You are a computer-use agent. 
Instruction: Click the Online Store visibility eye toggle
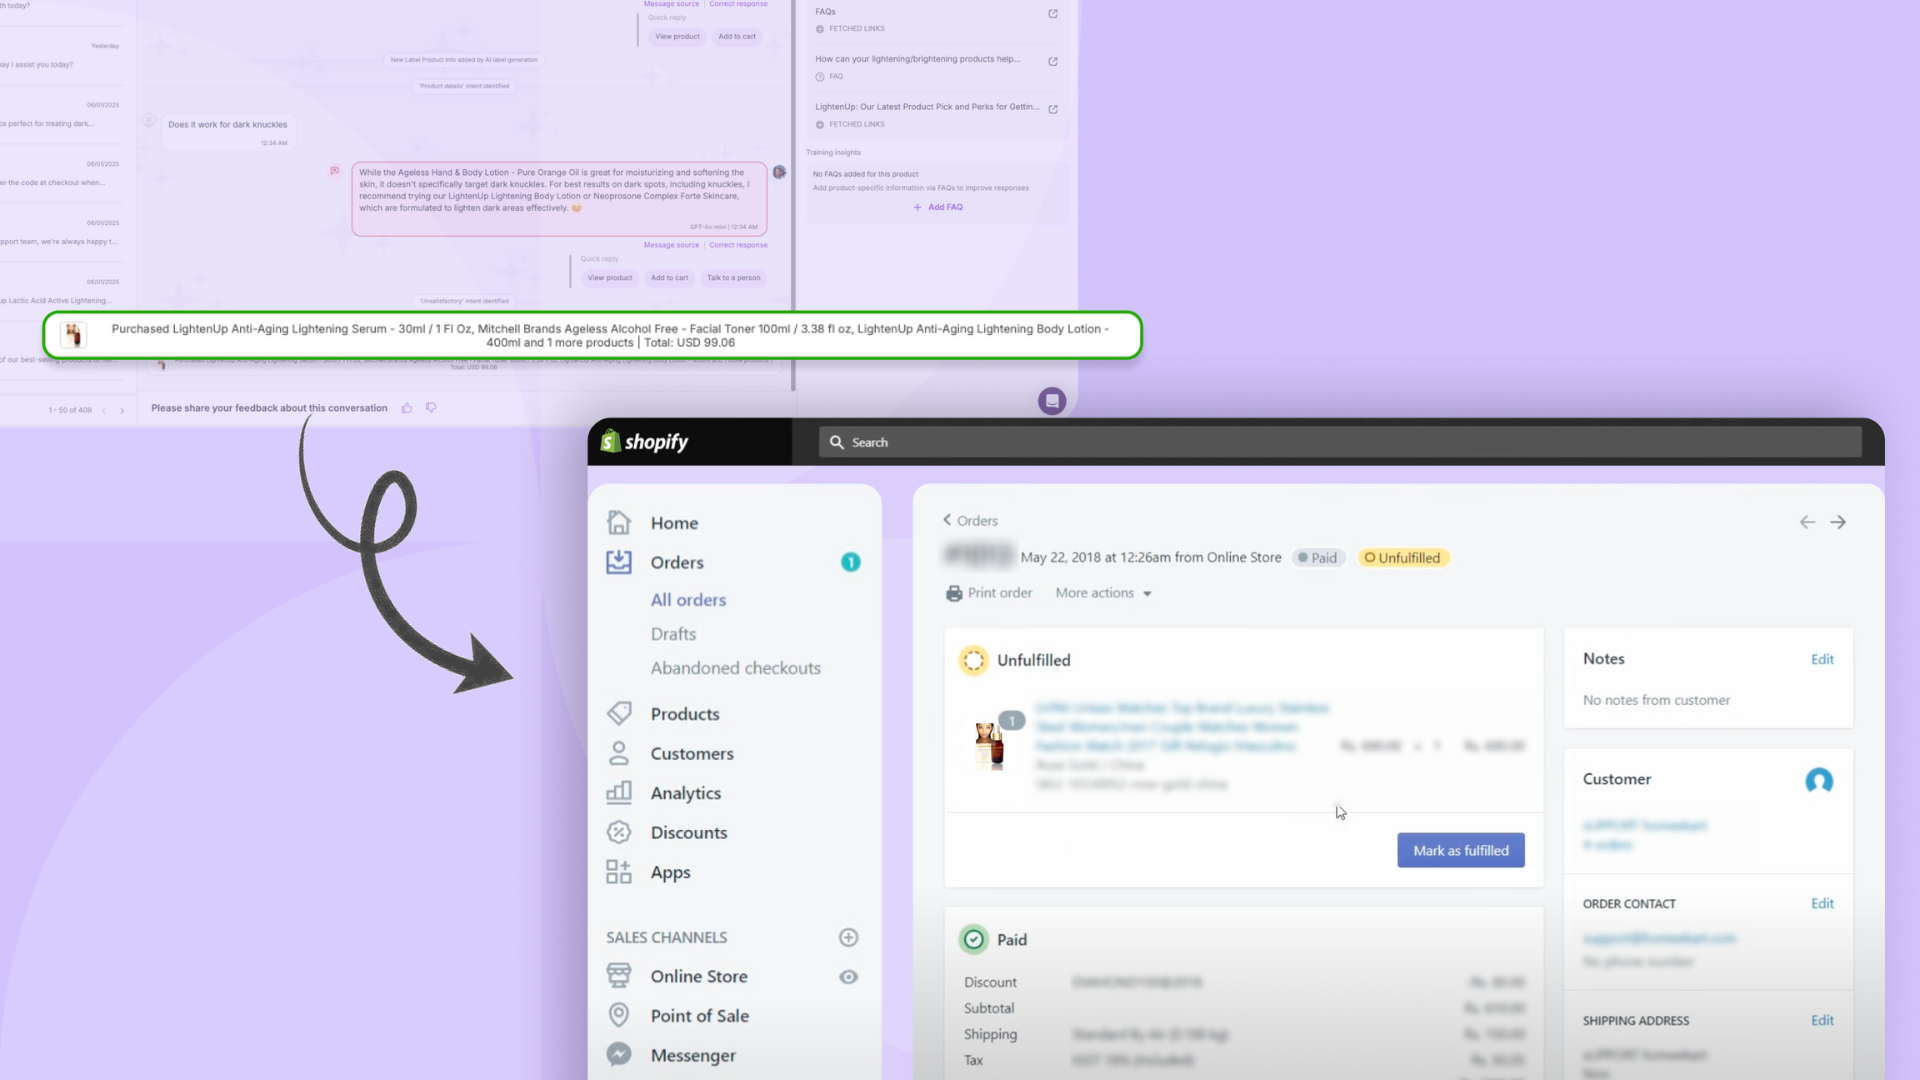(849, 976)
